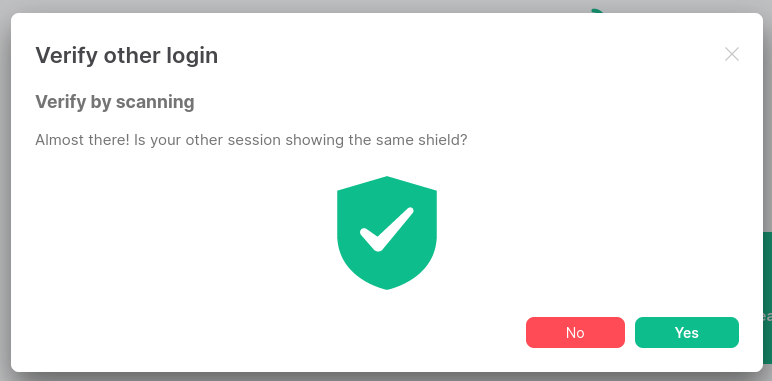Close the Verify other login dialog
Image resolution: width=772 pixels, height=381 pixels.
pos(732,54)
